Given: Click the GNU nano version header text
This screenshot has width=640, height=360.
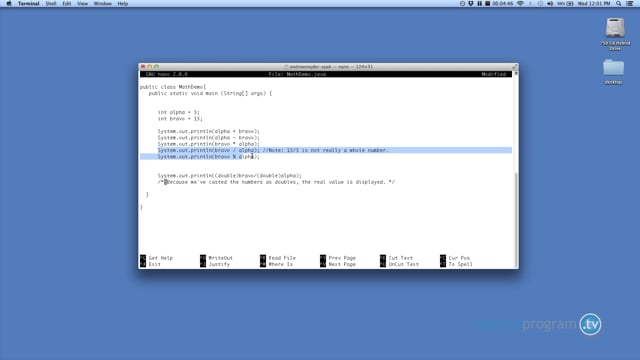Looking at the screenshot, I should (167, 74).
